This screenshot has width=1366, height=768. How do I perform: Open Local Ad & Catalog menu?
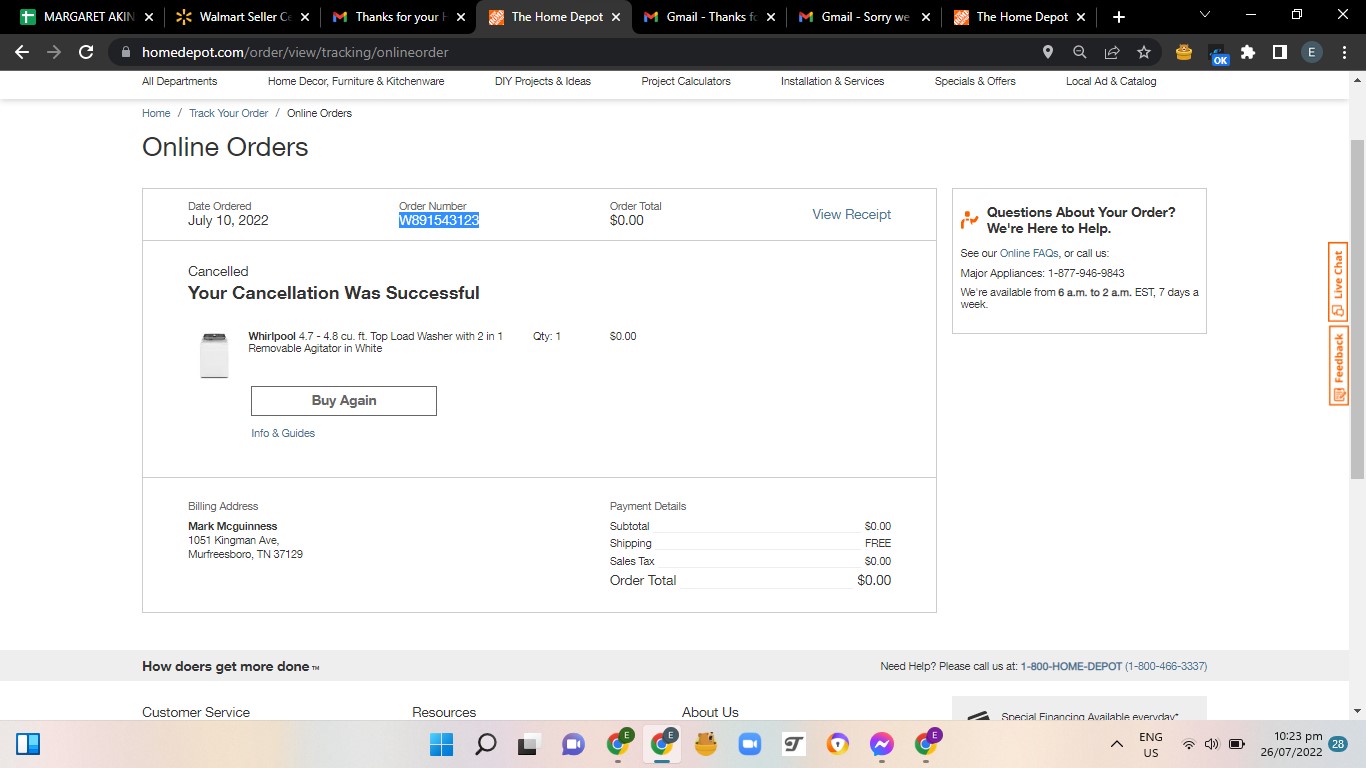[x=1111, y=81]
